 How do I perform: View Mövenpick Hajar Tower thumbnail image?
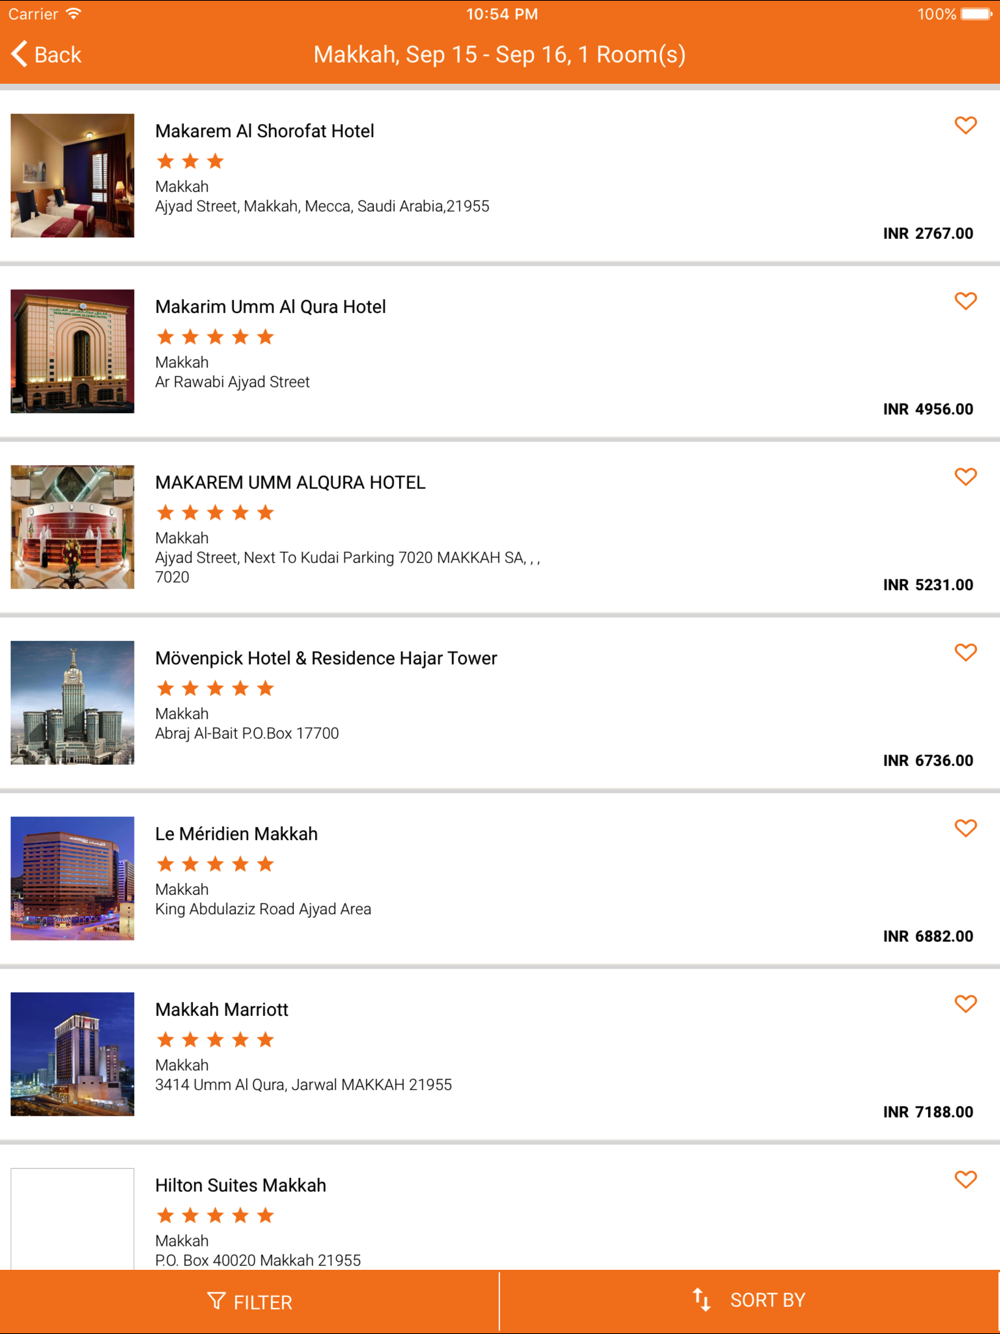(72, 703)
